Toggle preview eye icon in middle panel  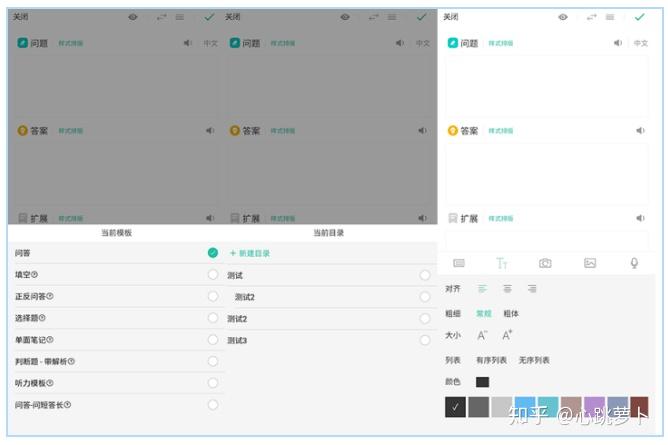coord(345,17)
